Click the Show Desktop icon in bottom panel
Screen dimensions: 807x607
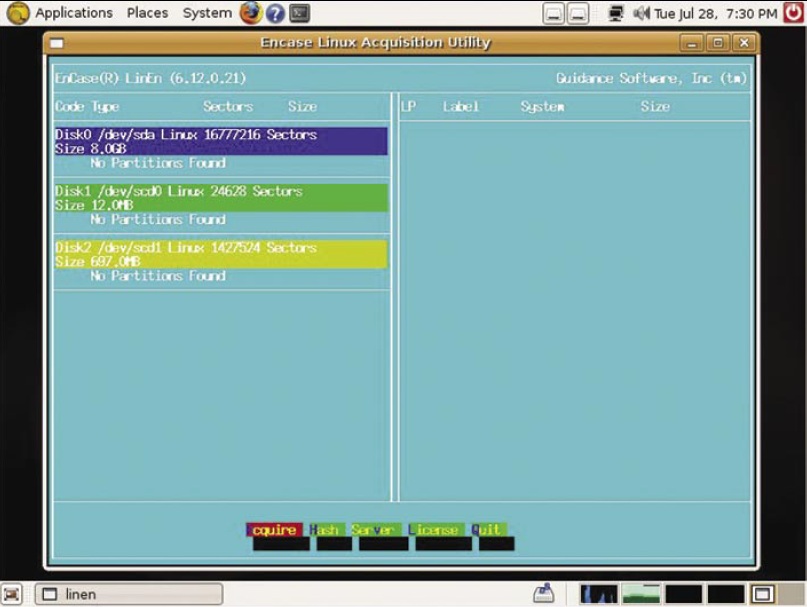pos(12,594)
